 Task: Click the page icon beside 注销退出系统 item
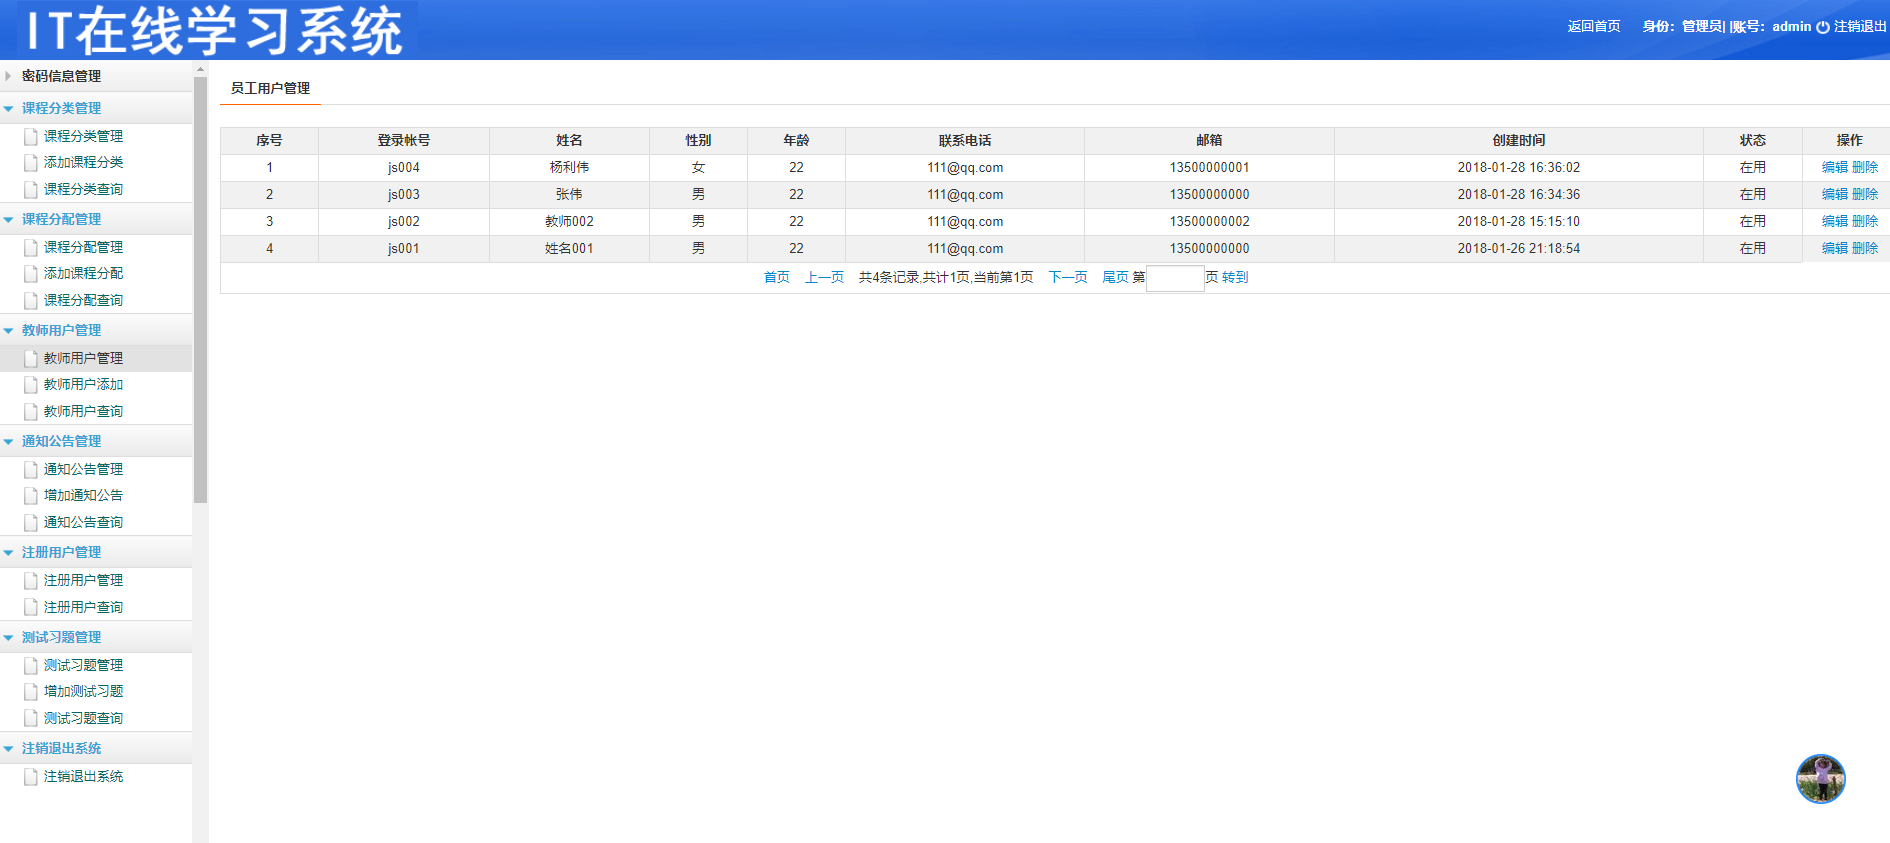[31, 776]
